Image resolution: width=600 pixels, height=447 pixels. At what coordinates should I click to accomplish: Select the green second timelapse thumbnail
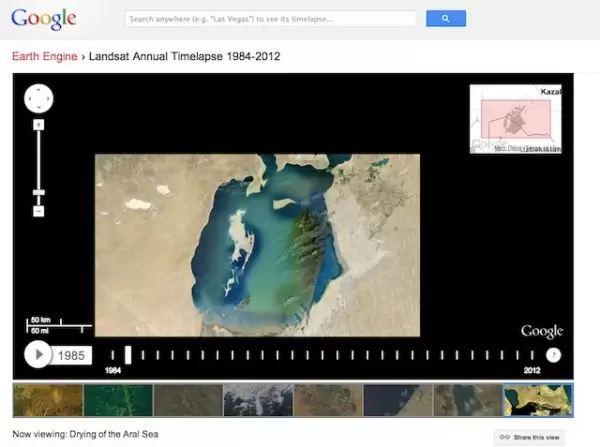pyautogui.click(x=118, y=400)
